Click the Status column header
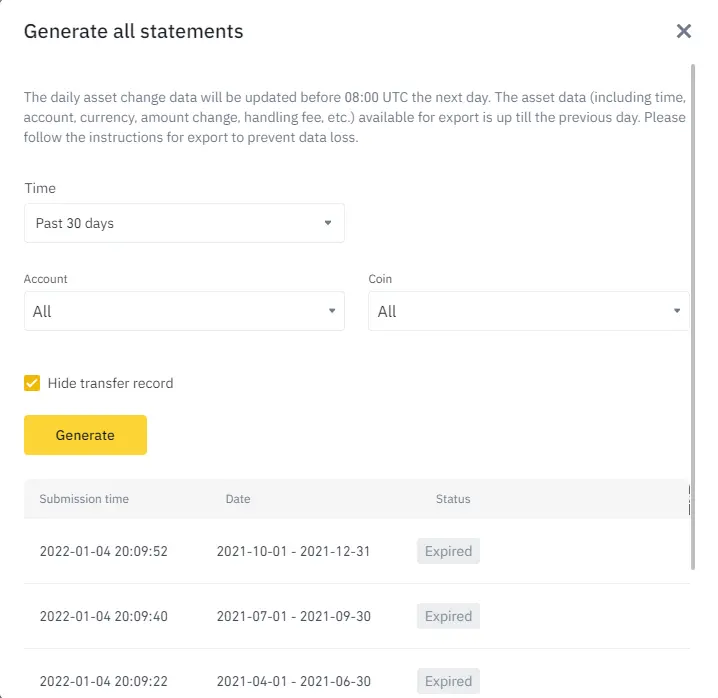Viewport: 718px width, 698px height. coord(453,499)
